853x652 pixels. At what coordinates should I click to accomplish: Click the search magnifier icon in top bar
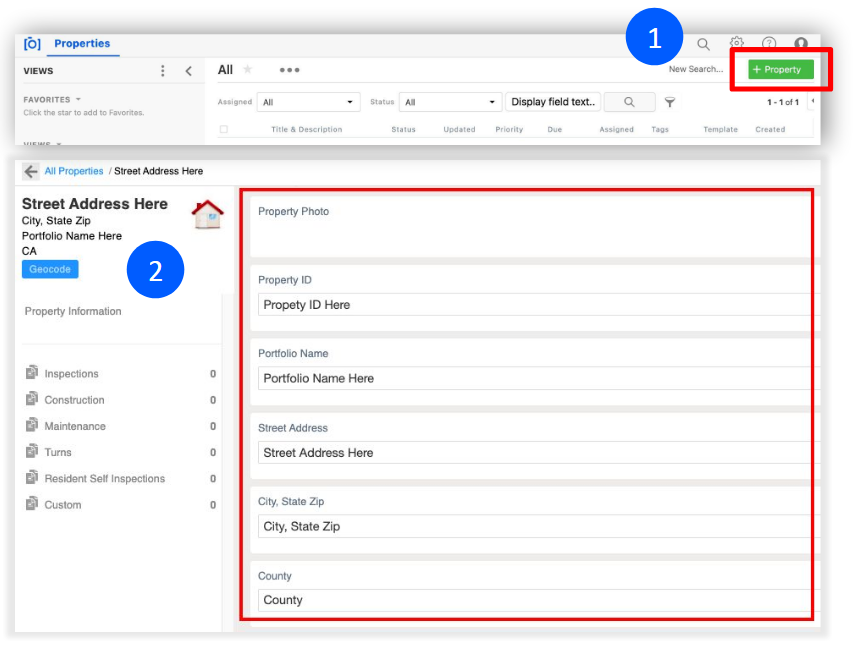[703, 44]
